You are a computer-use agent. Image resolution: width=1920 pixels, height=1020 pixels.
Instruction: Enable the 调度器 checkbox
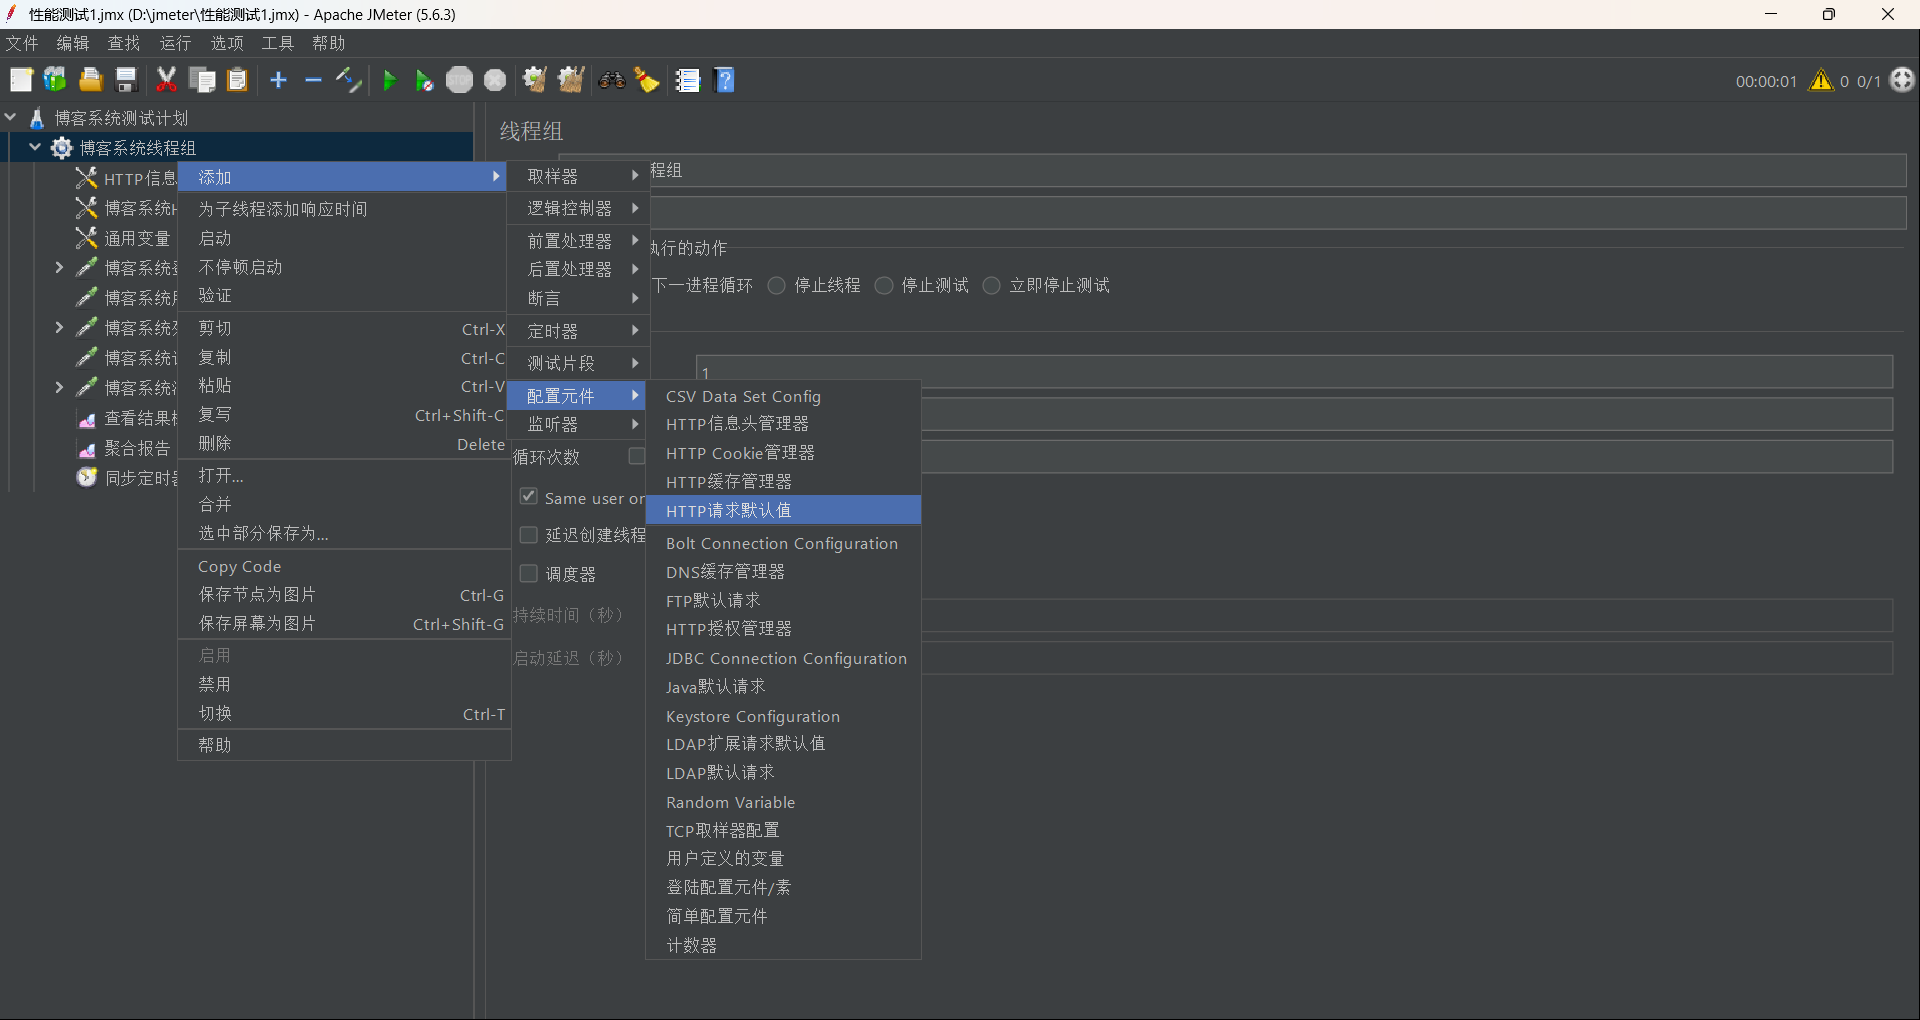pyautogui.click(x=529, y=573)
